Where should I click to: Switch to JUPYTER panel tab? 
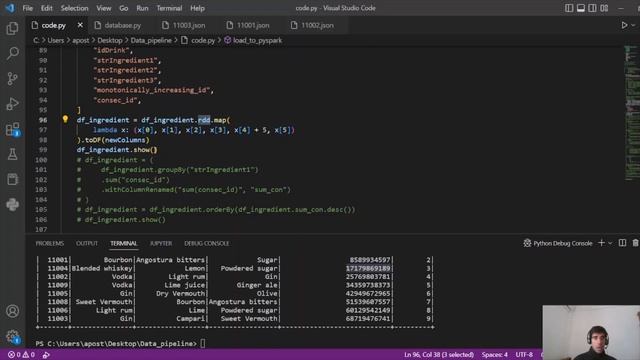[x=161, y=243]
